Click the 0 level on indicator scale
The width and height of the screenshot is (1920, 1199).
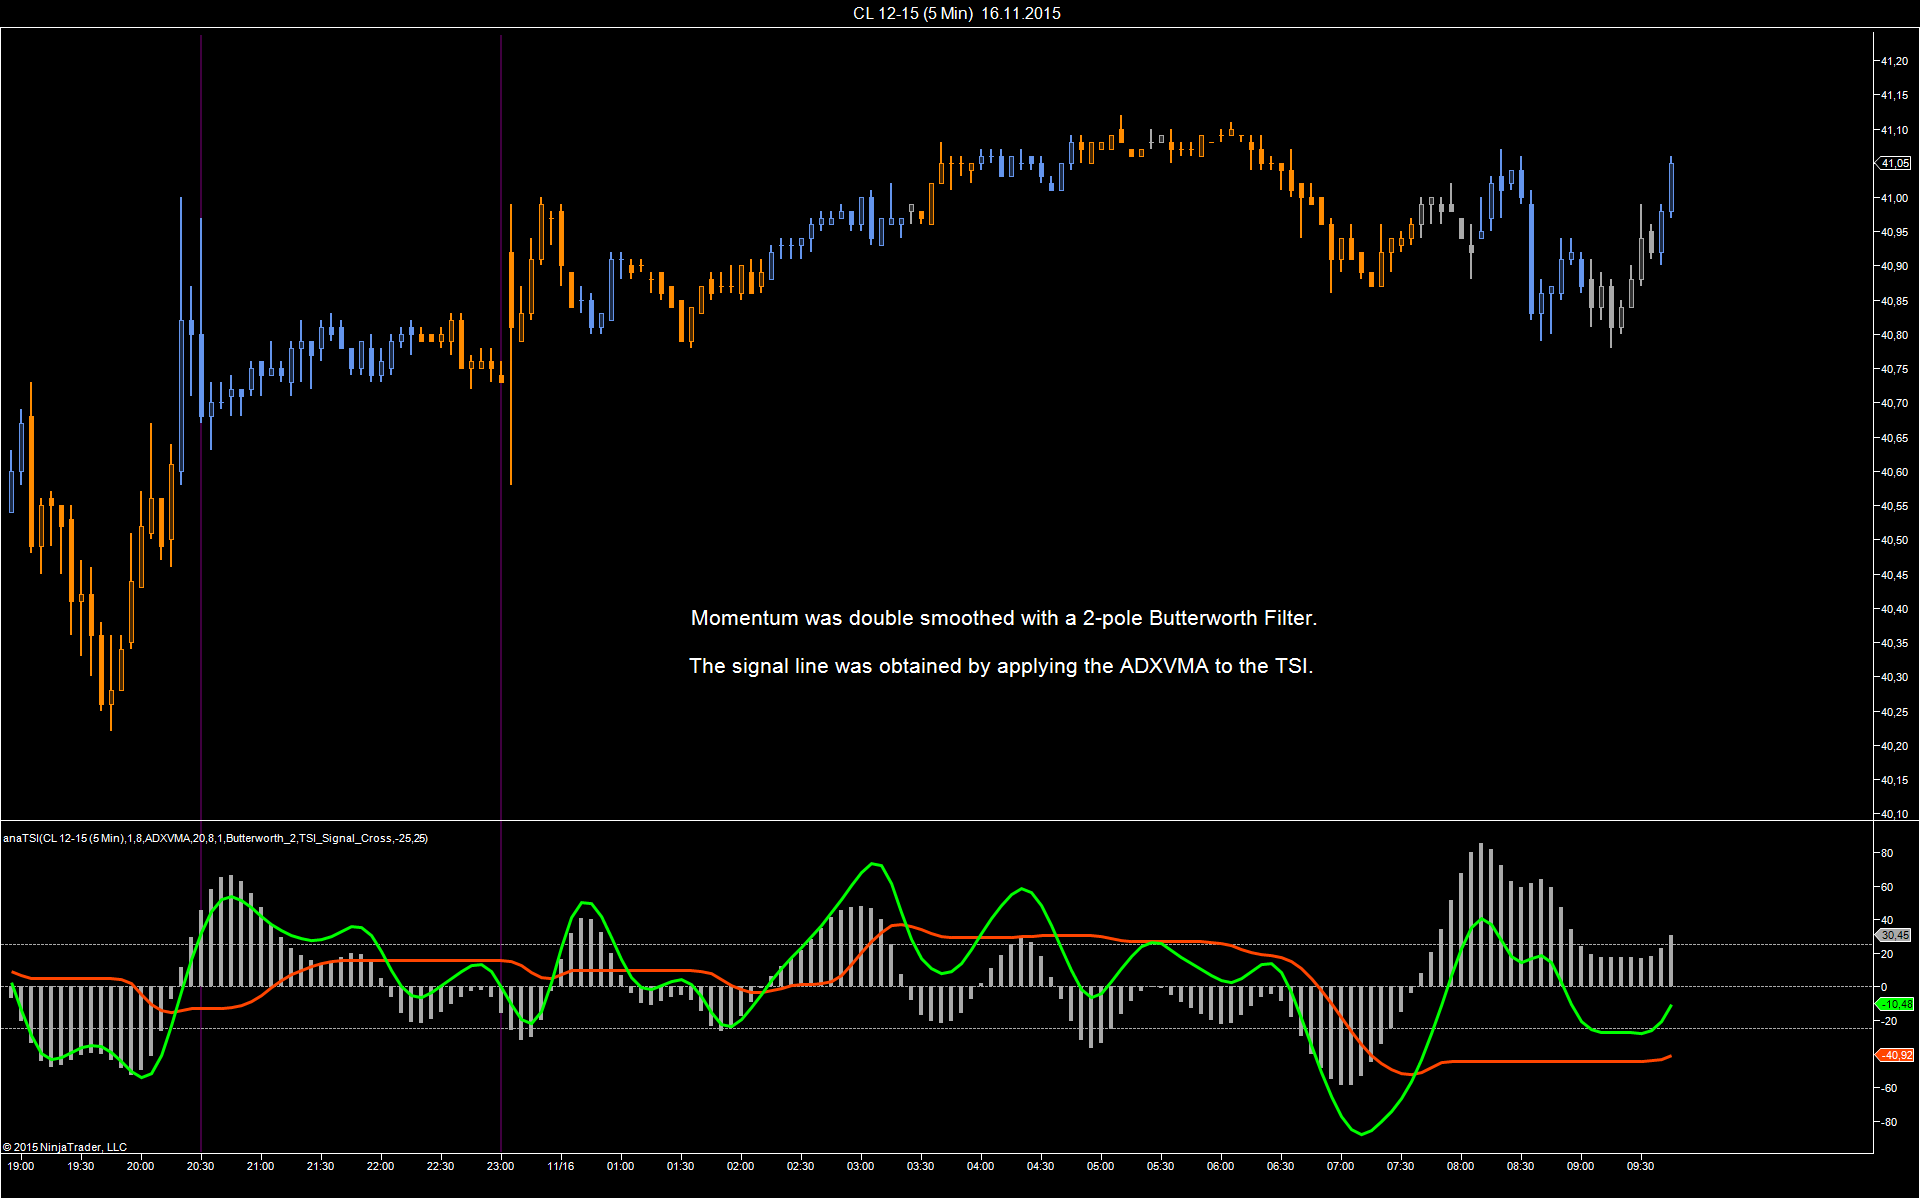(x=1884, y=987)
